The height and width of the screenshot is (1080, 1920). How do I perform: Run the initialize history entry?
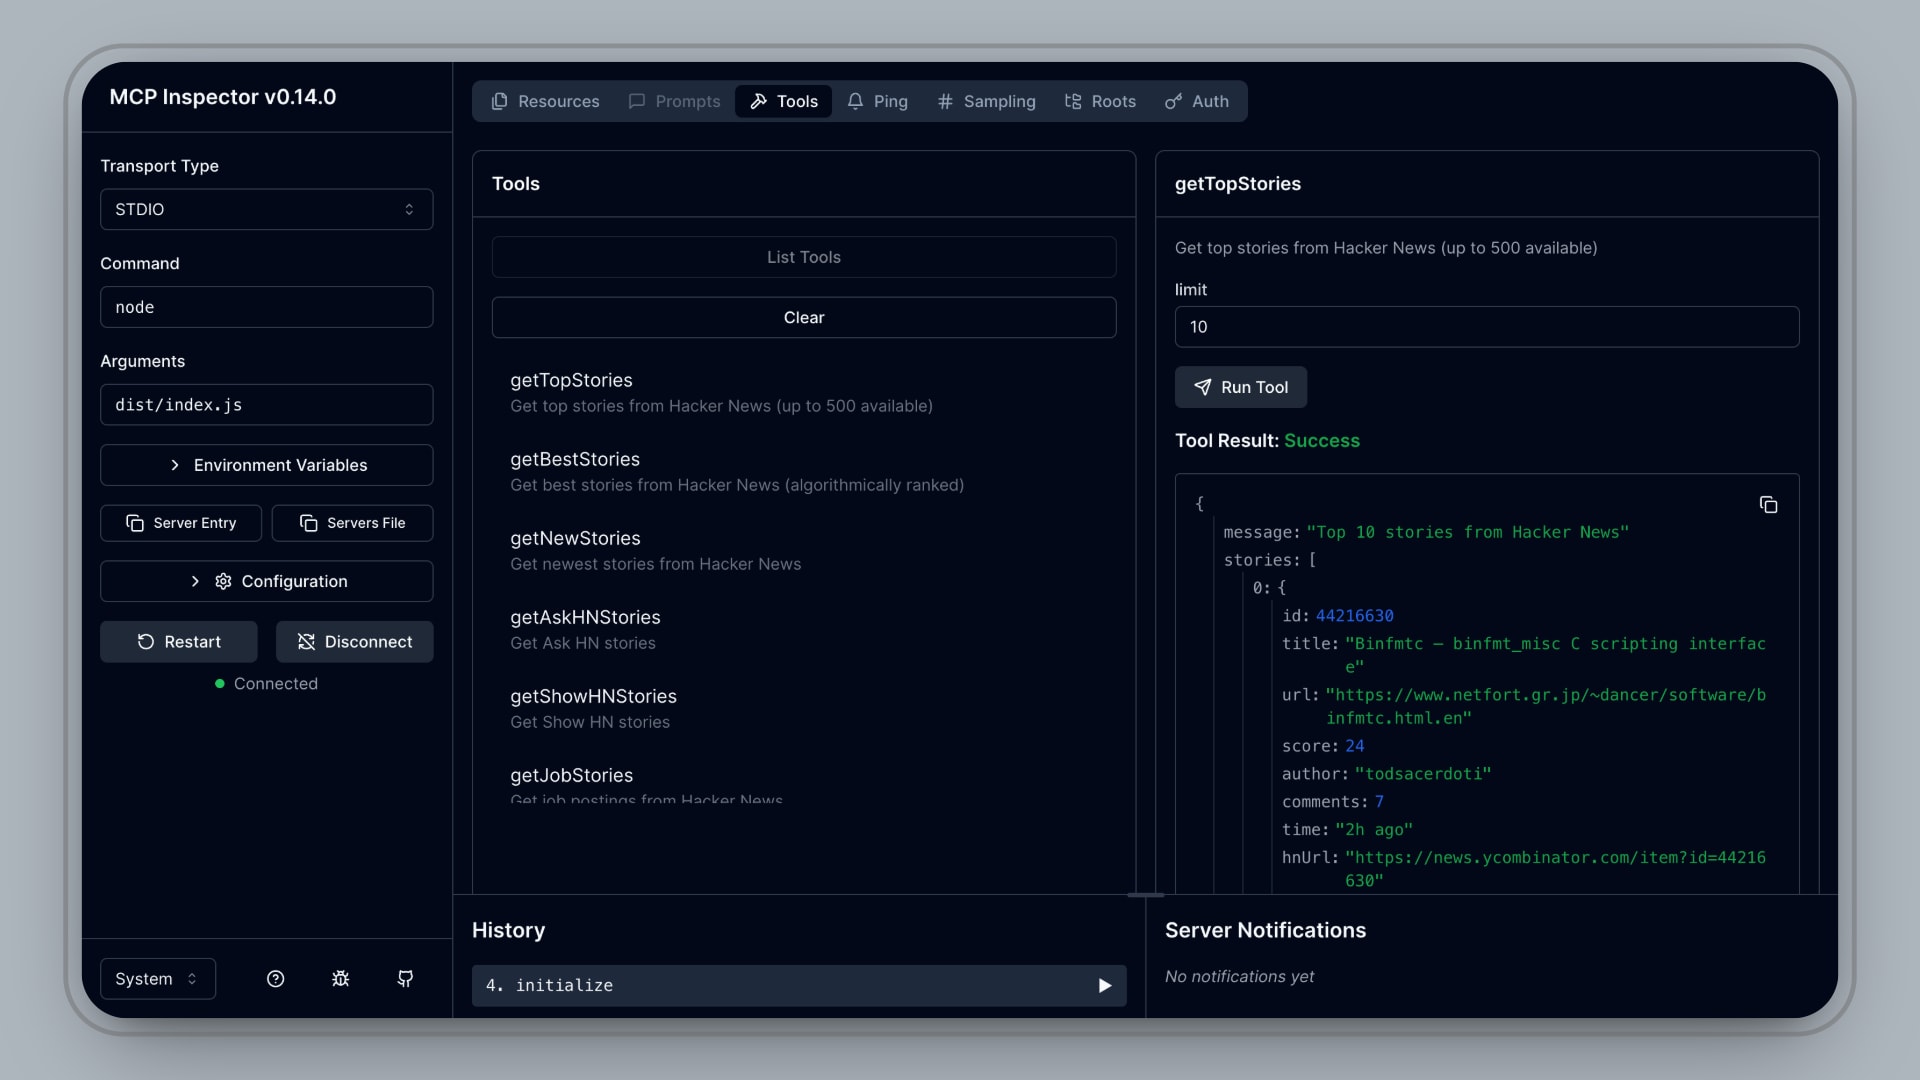click(1104, 985)
